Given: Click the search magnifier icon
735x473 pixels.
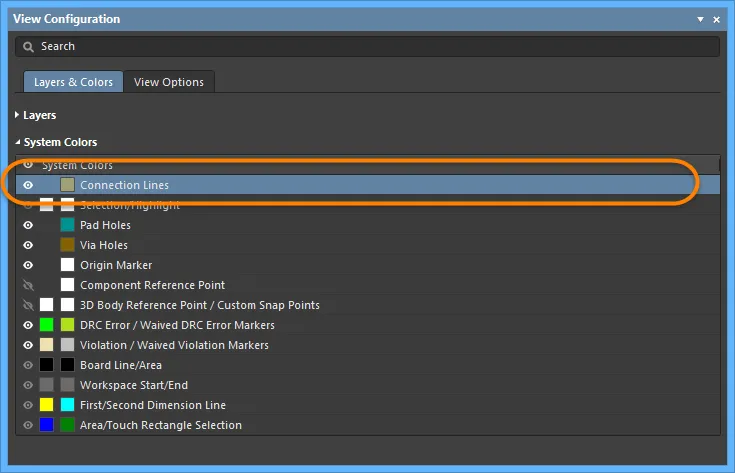Looking at the screenshot, I should [x=28, y=47].
